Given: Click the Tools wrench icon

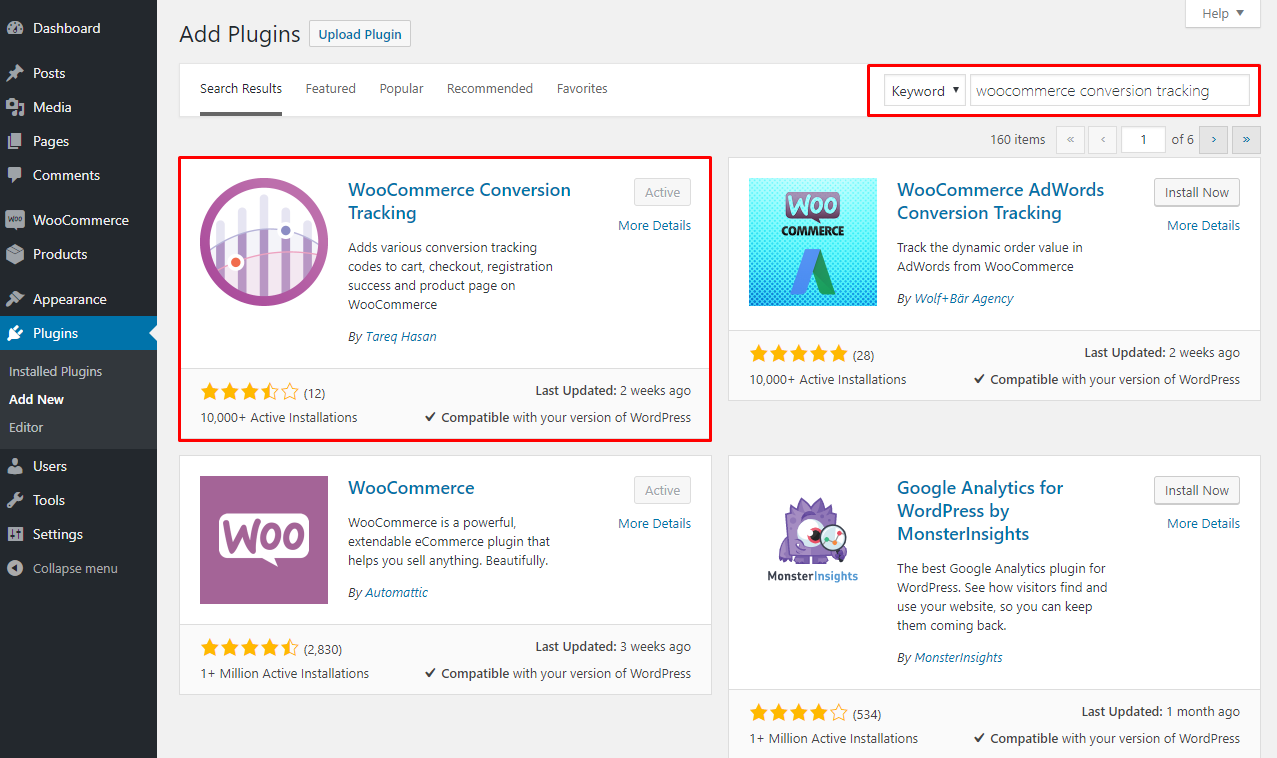Looking at the screenshot, I should point(15,500).
